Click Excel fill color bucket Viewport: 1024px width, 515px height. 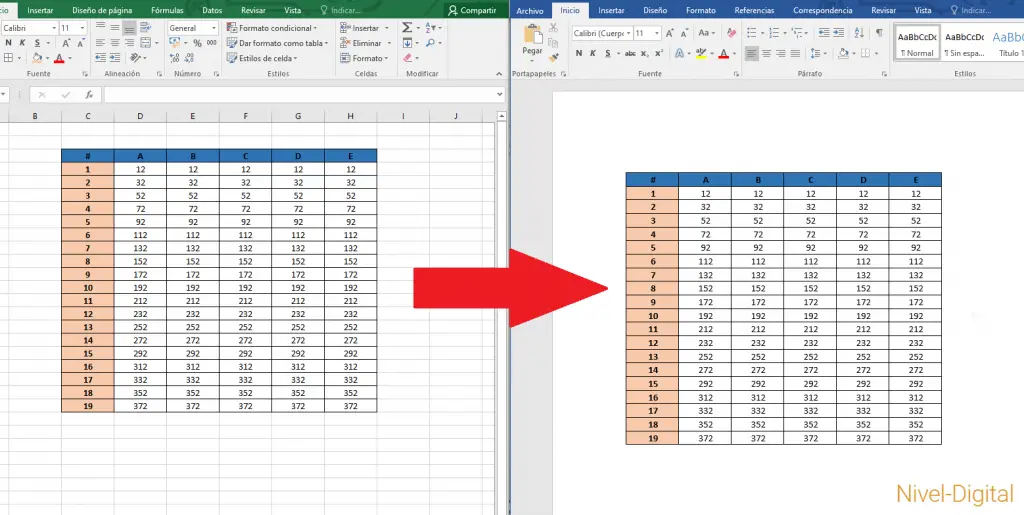click(37, 58)
